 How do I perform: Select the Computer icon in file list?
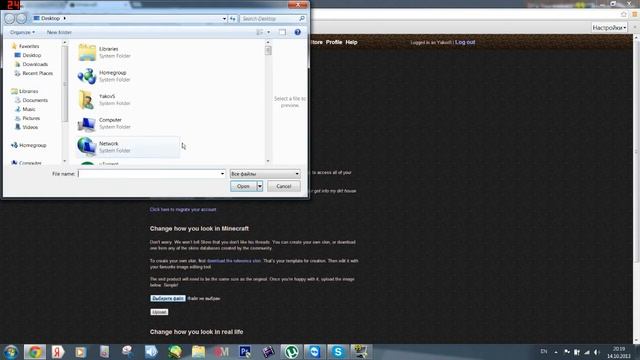click(x=87, y=124)
